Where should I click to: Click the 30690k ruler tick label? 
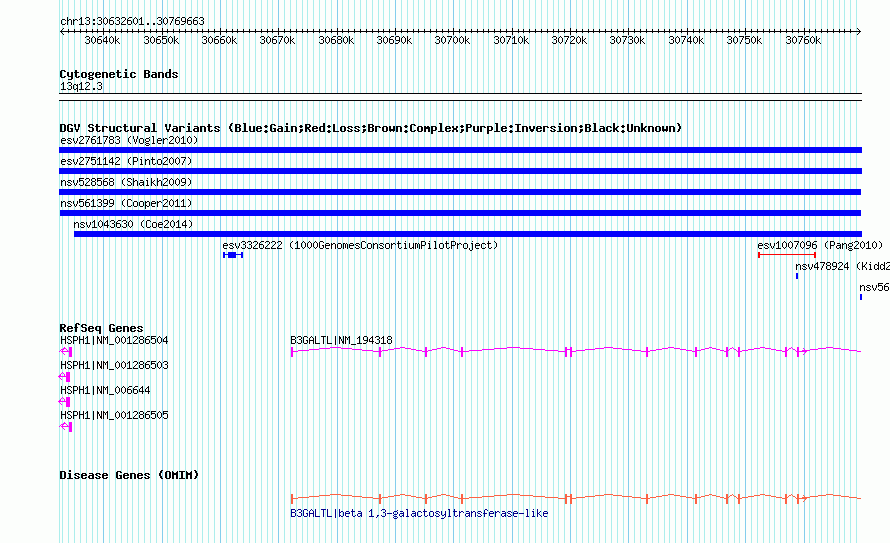[x=394, y=41]
